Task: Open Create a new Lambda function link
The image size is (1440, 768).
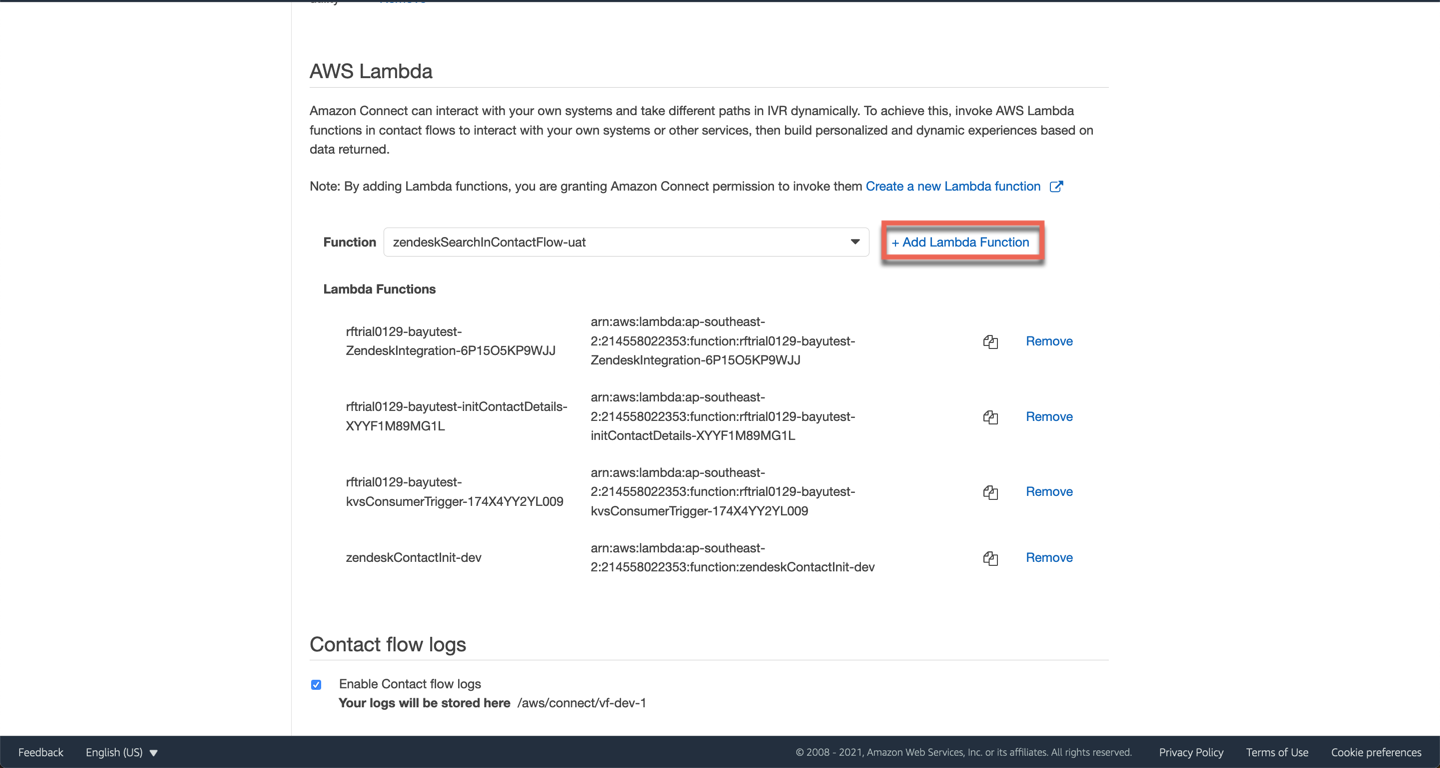Action: coord(952,186)
